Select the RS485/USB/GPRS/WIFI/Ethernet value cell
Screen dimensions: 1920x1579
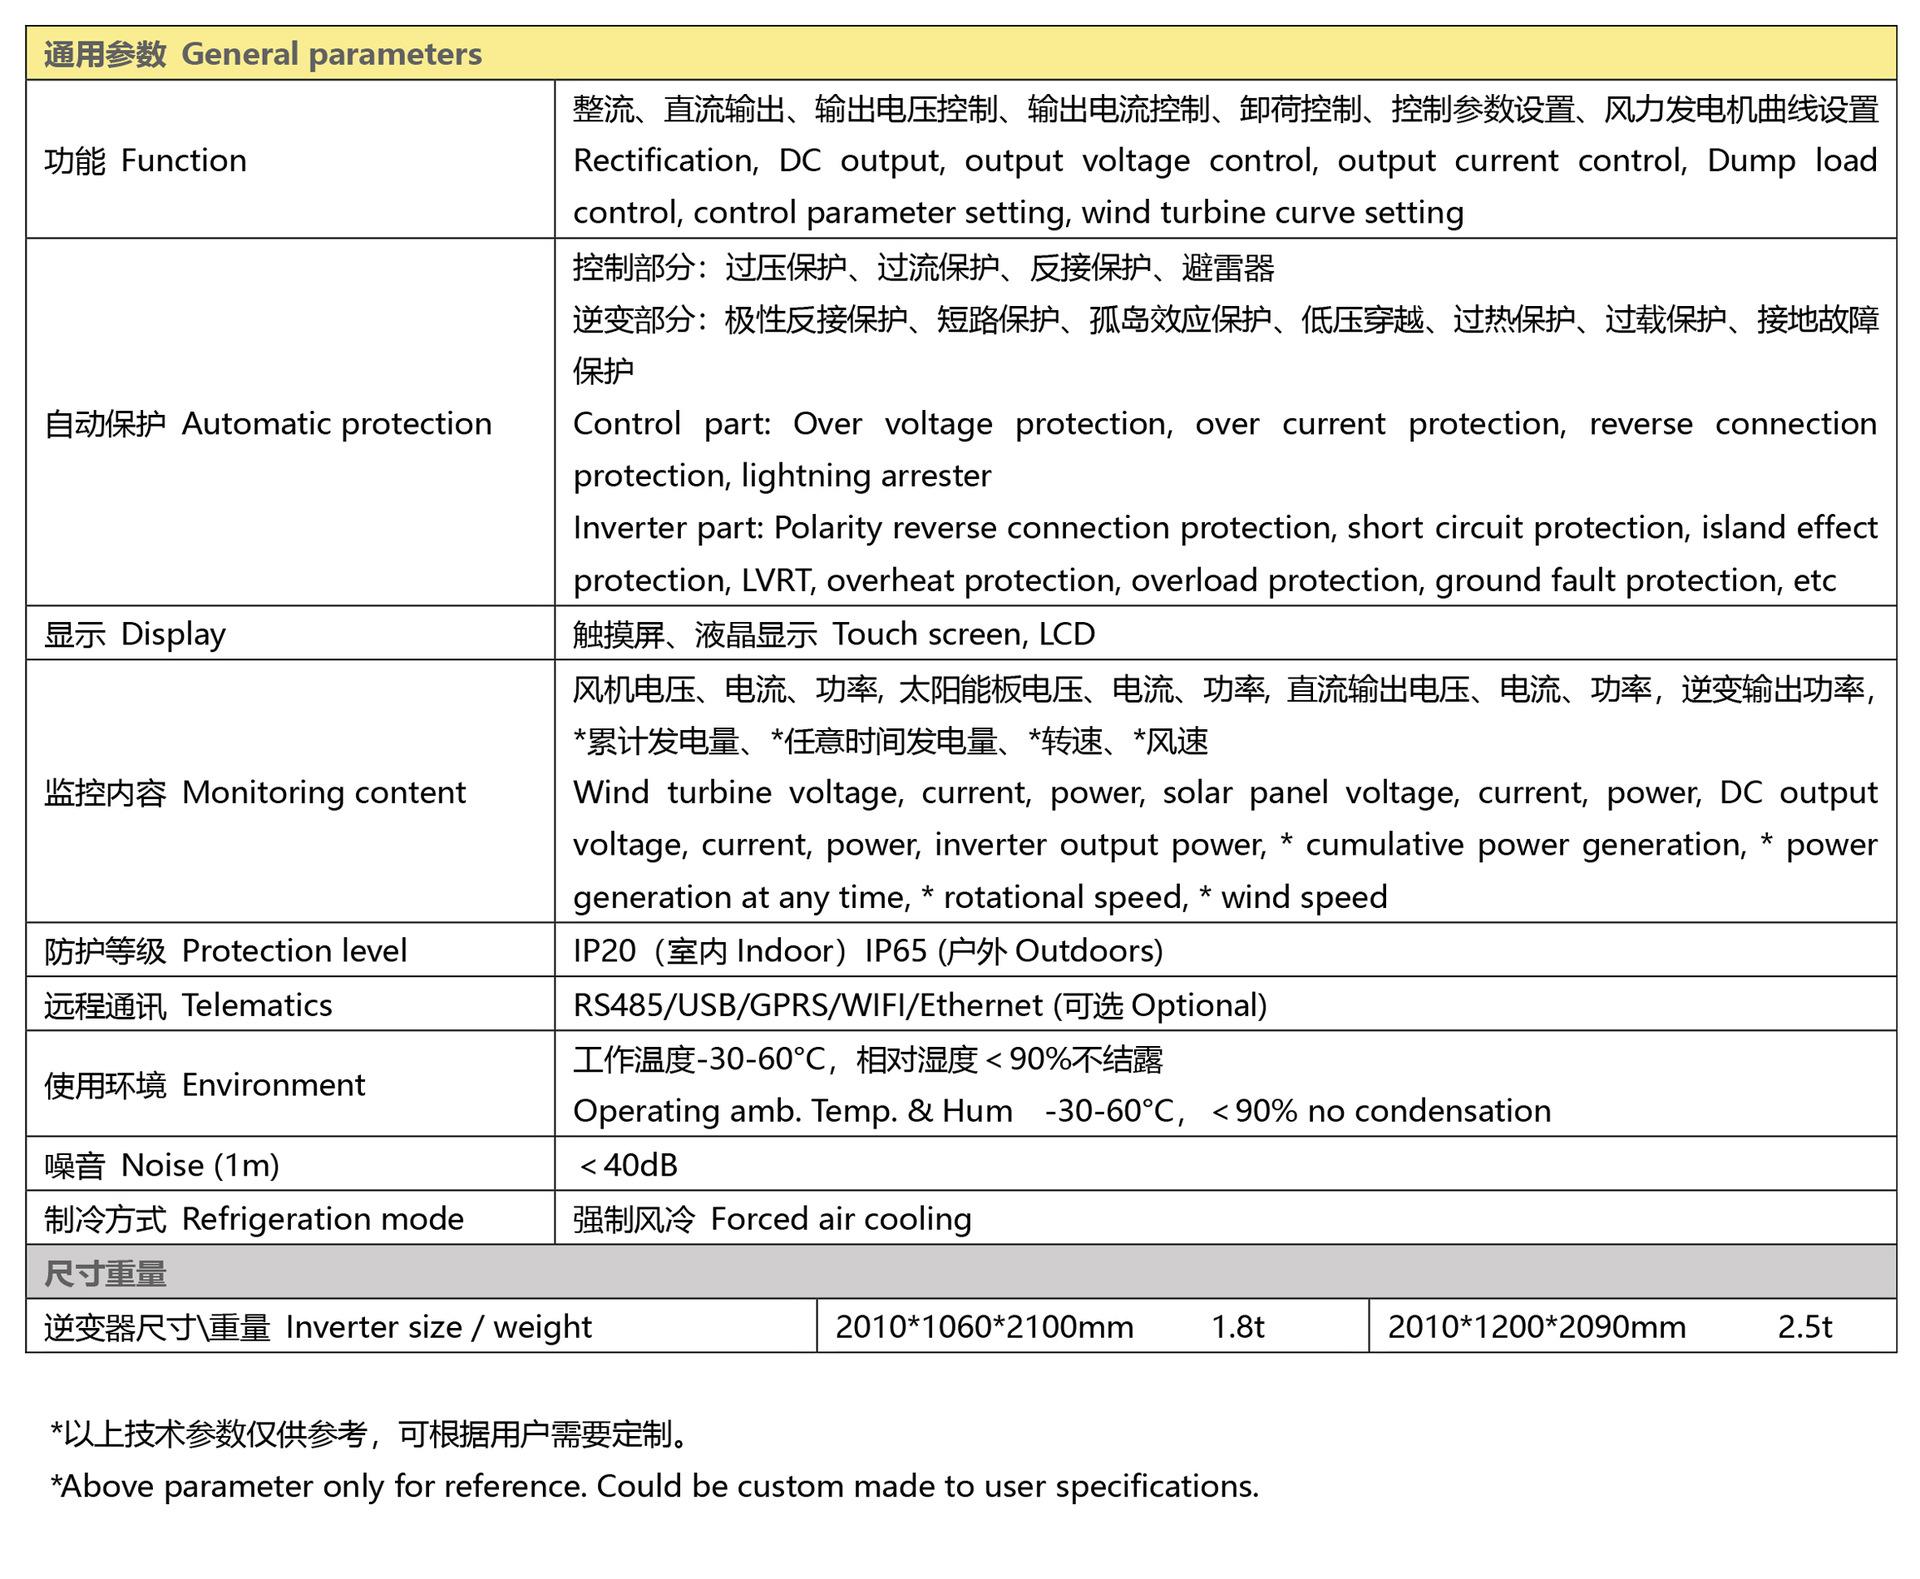pos(919,1005)
